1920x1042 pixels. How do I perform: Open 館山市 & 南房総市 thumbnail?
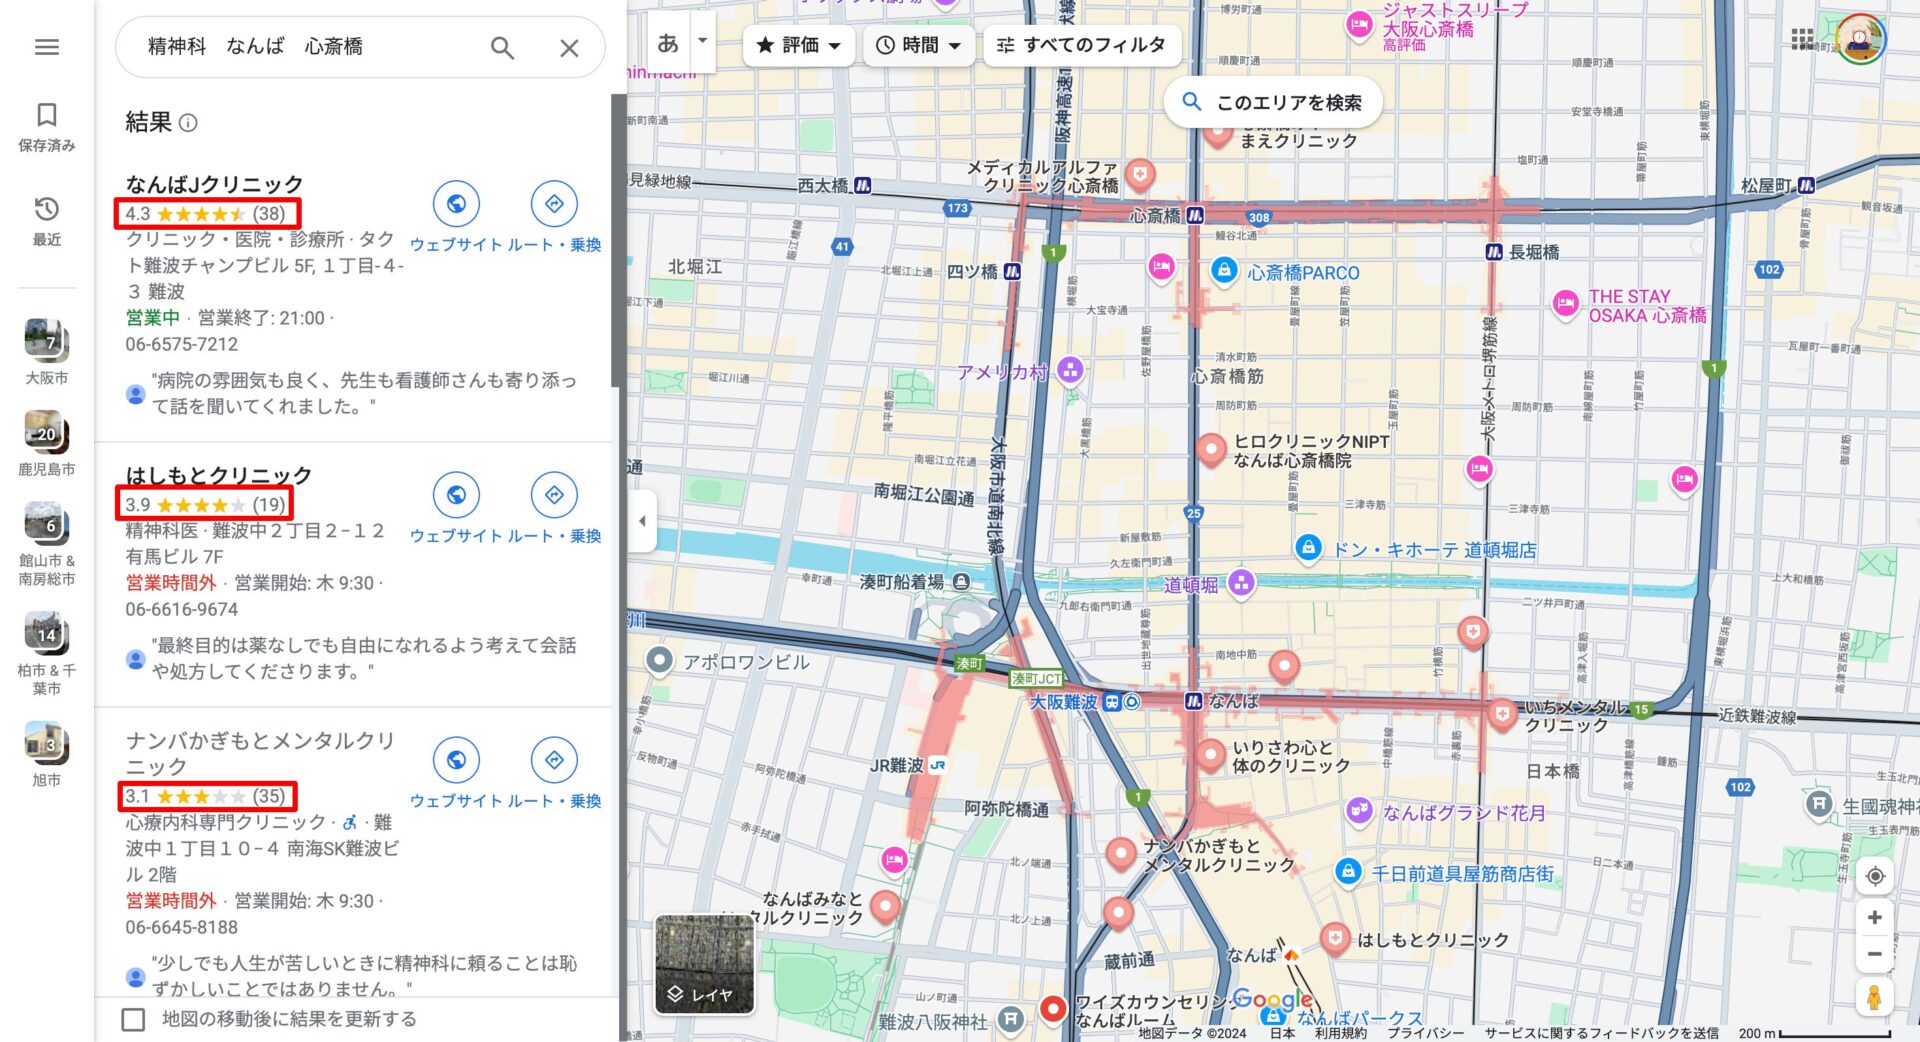46,543
